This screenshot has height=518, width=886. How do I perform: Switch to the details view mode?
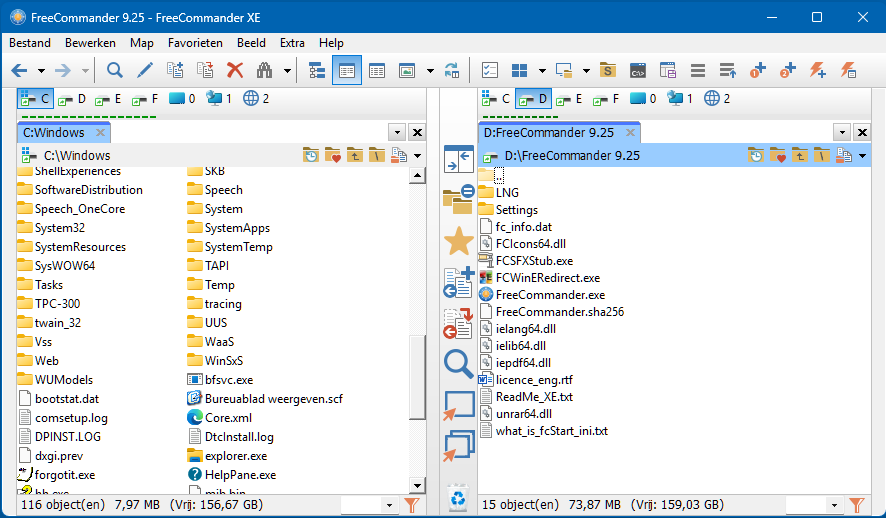click(377, 71)
